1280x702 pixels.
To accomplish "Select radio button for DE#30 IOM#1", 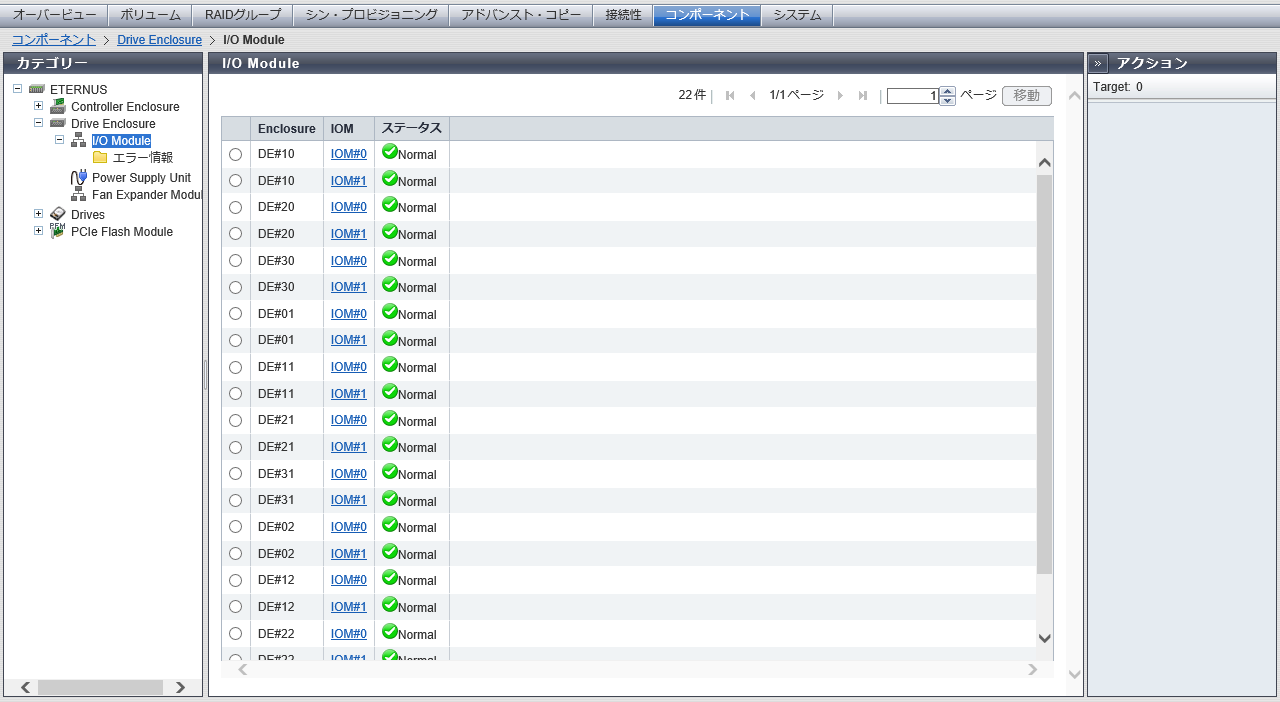I will tap(236, 287).
